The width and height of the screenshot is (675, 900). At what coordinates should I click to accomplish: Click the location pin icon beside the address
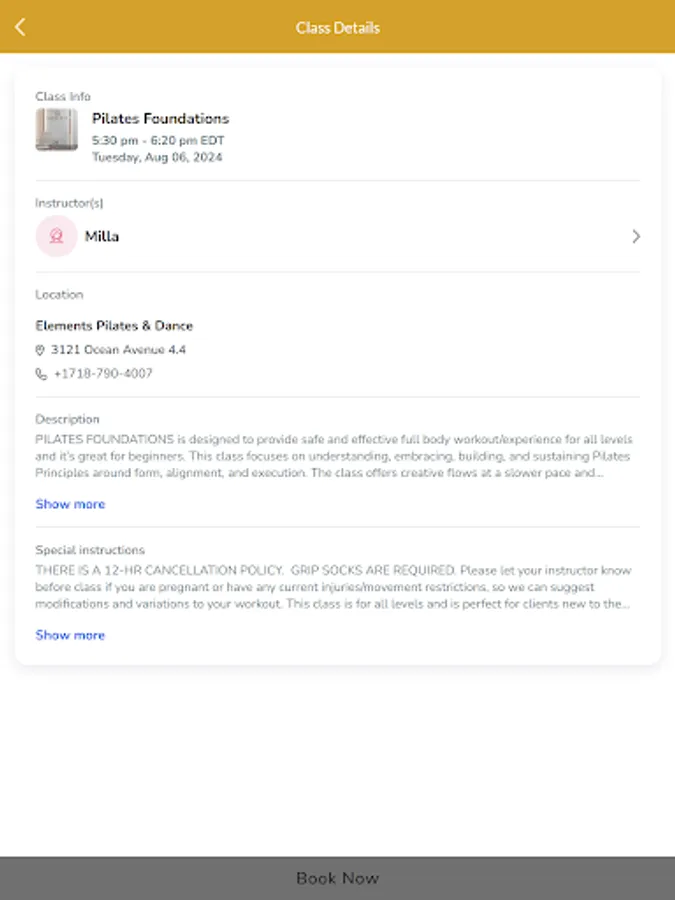tap(40, 350)
